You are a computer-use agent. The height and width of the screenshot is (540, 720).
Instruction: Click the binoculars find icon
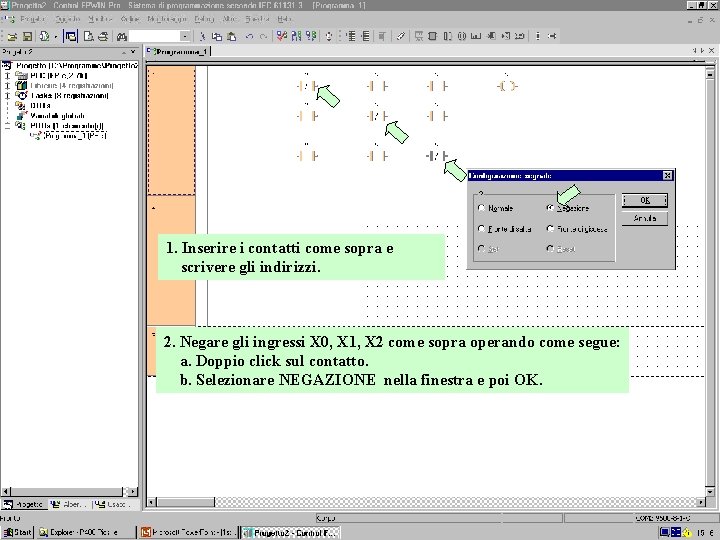coord(122,36)
